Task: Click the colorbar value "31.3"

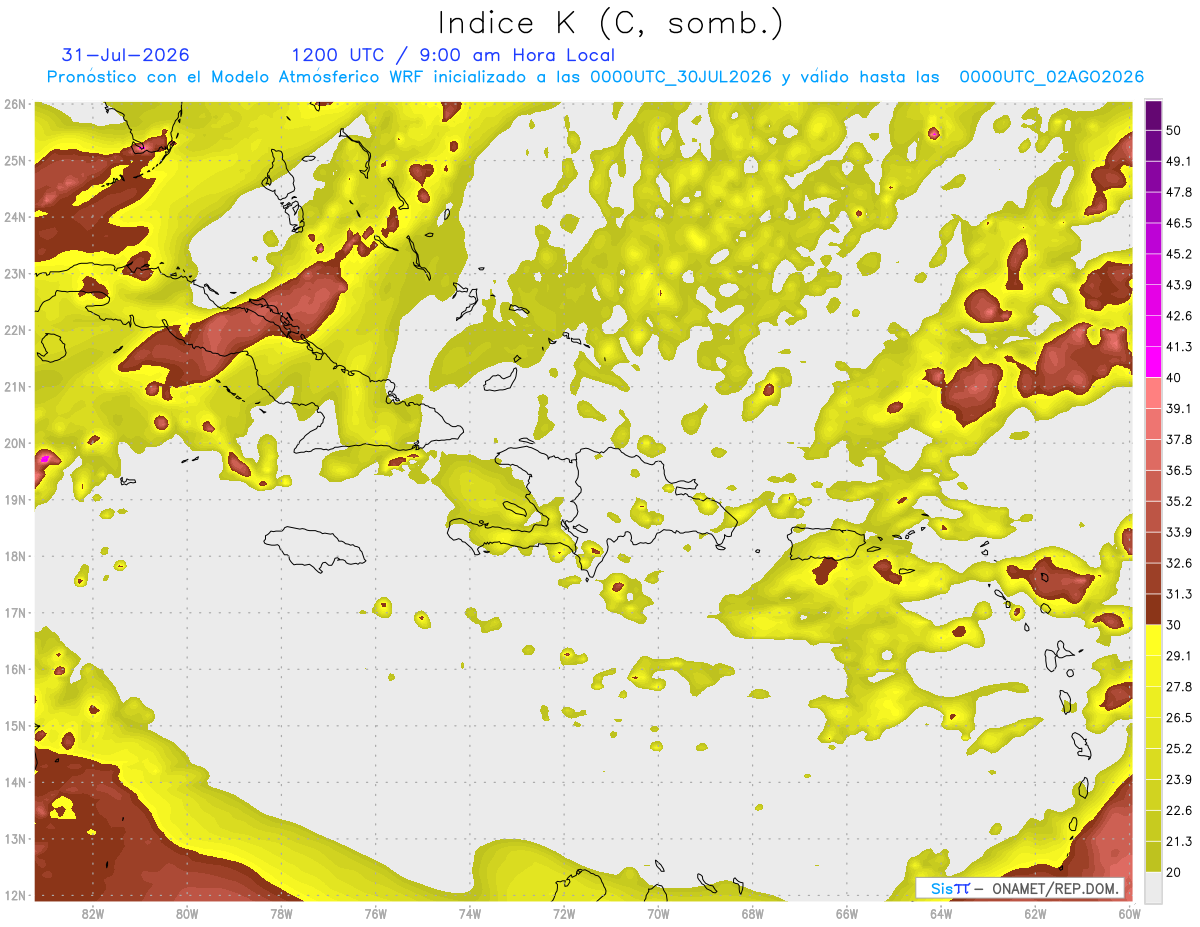Action: 1179,594
